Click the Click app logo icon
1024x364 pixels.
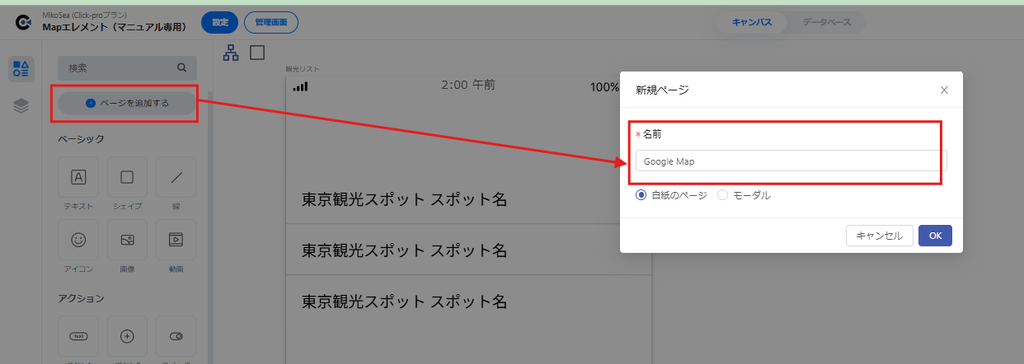24,23
